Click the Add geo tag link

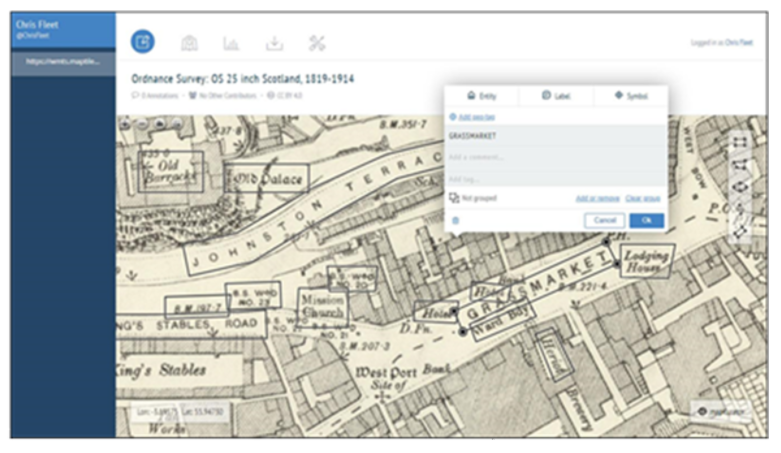(477, 117)
